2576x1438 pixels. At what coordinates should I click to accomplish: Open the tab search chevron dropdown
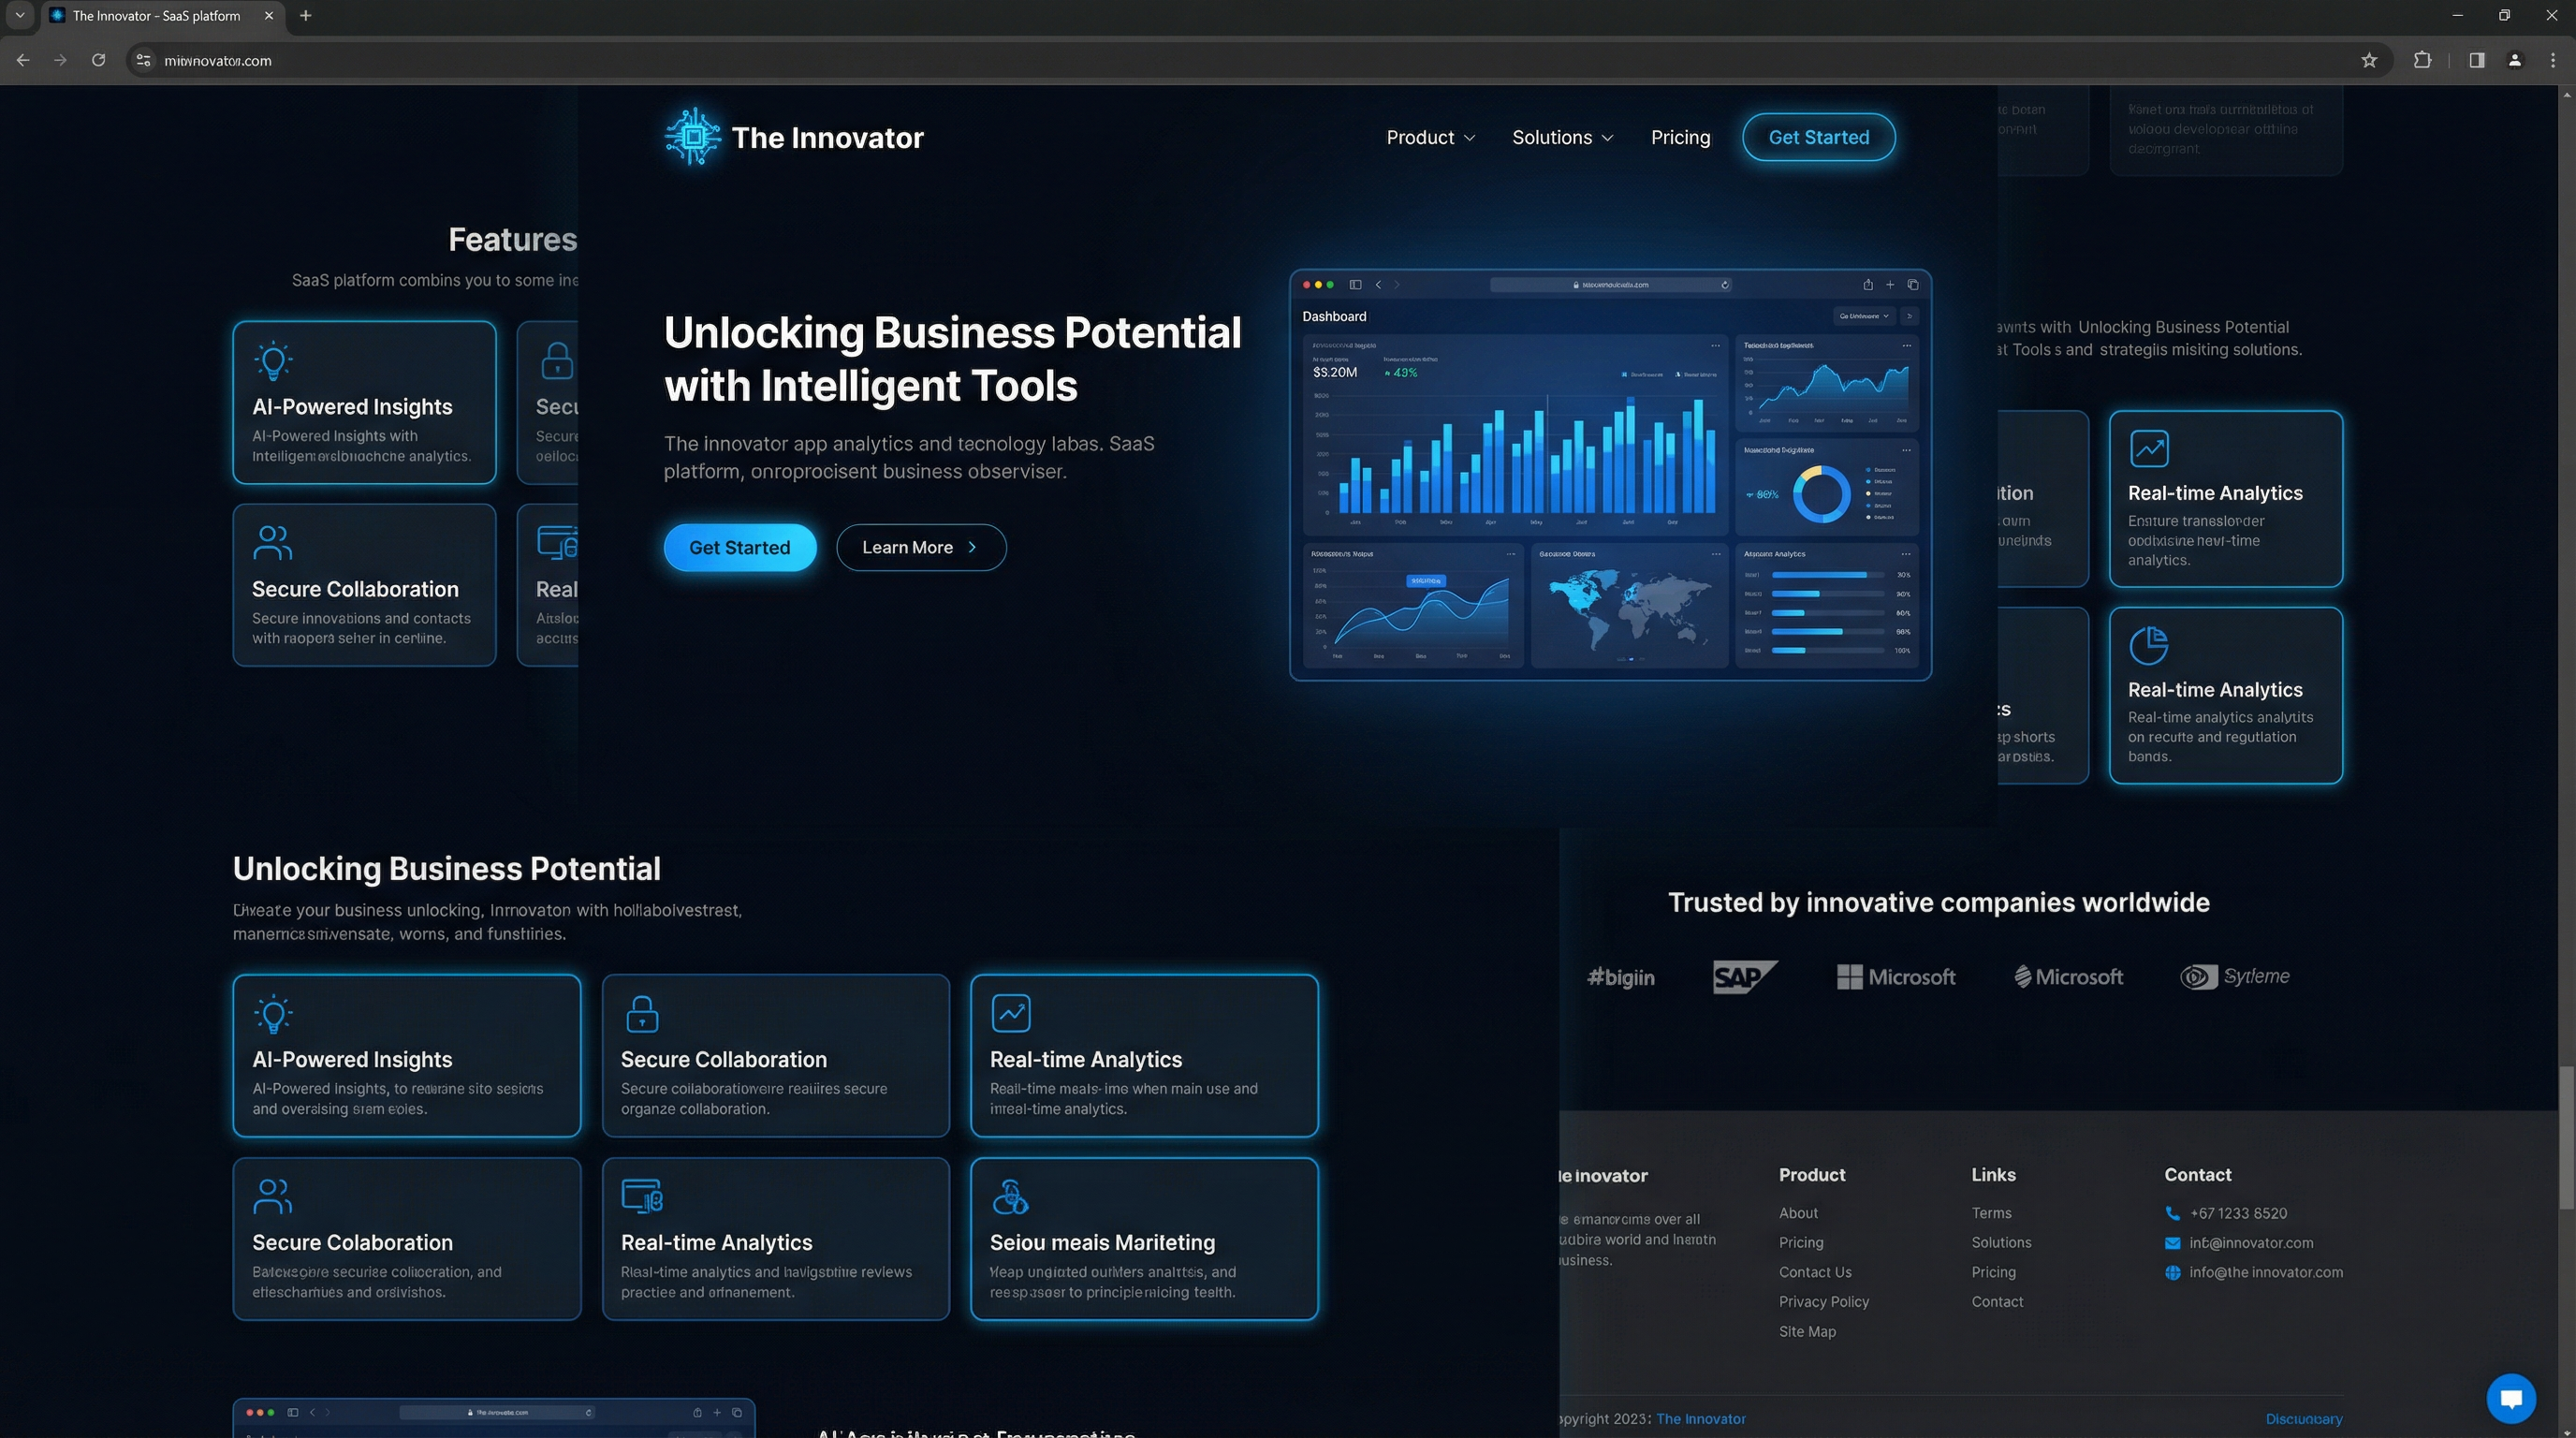point(19,15)
